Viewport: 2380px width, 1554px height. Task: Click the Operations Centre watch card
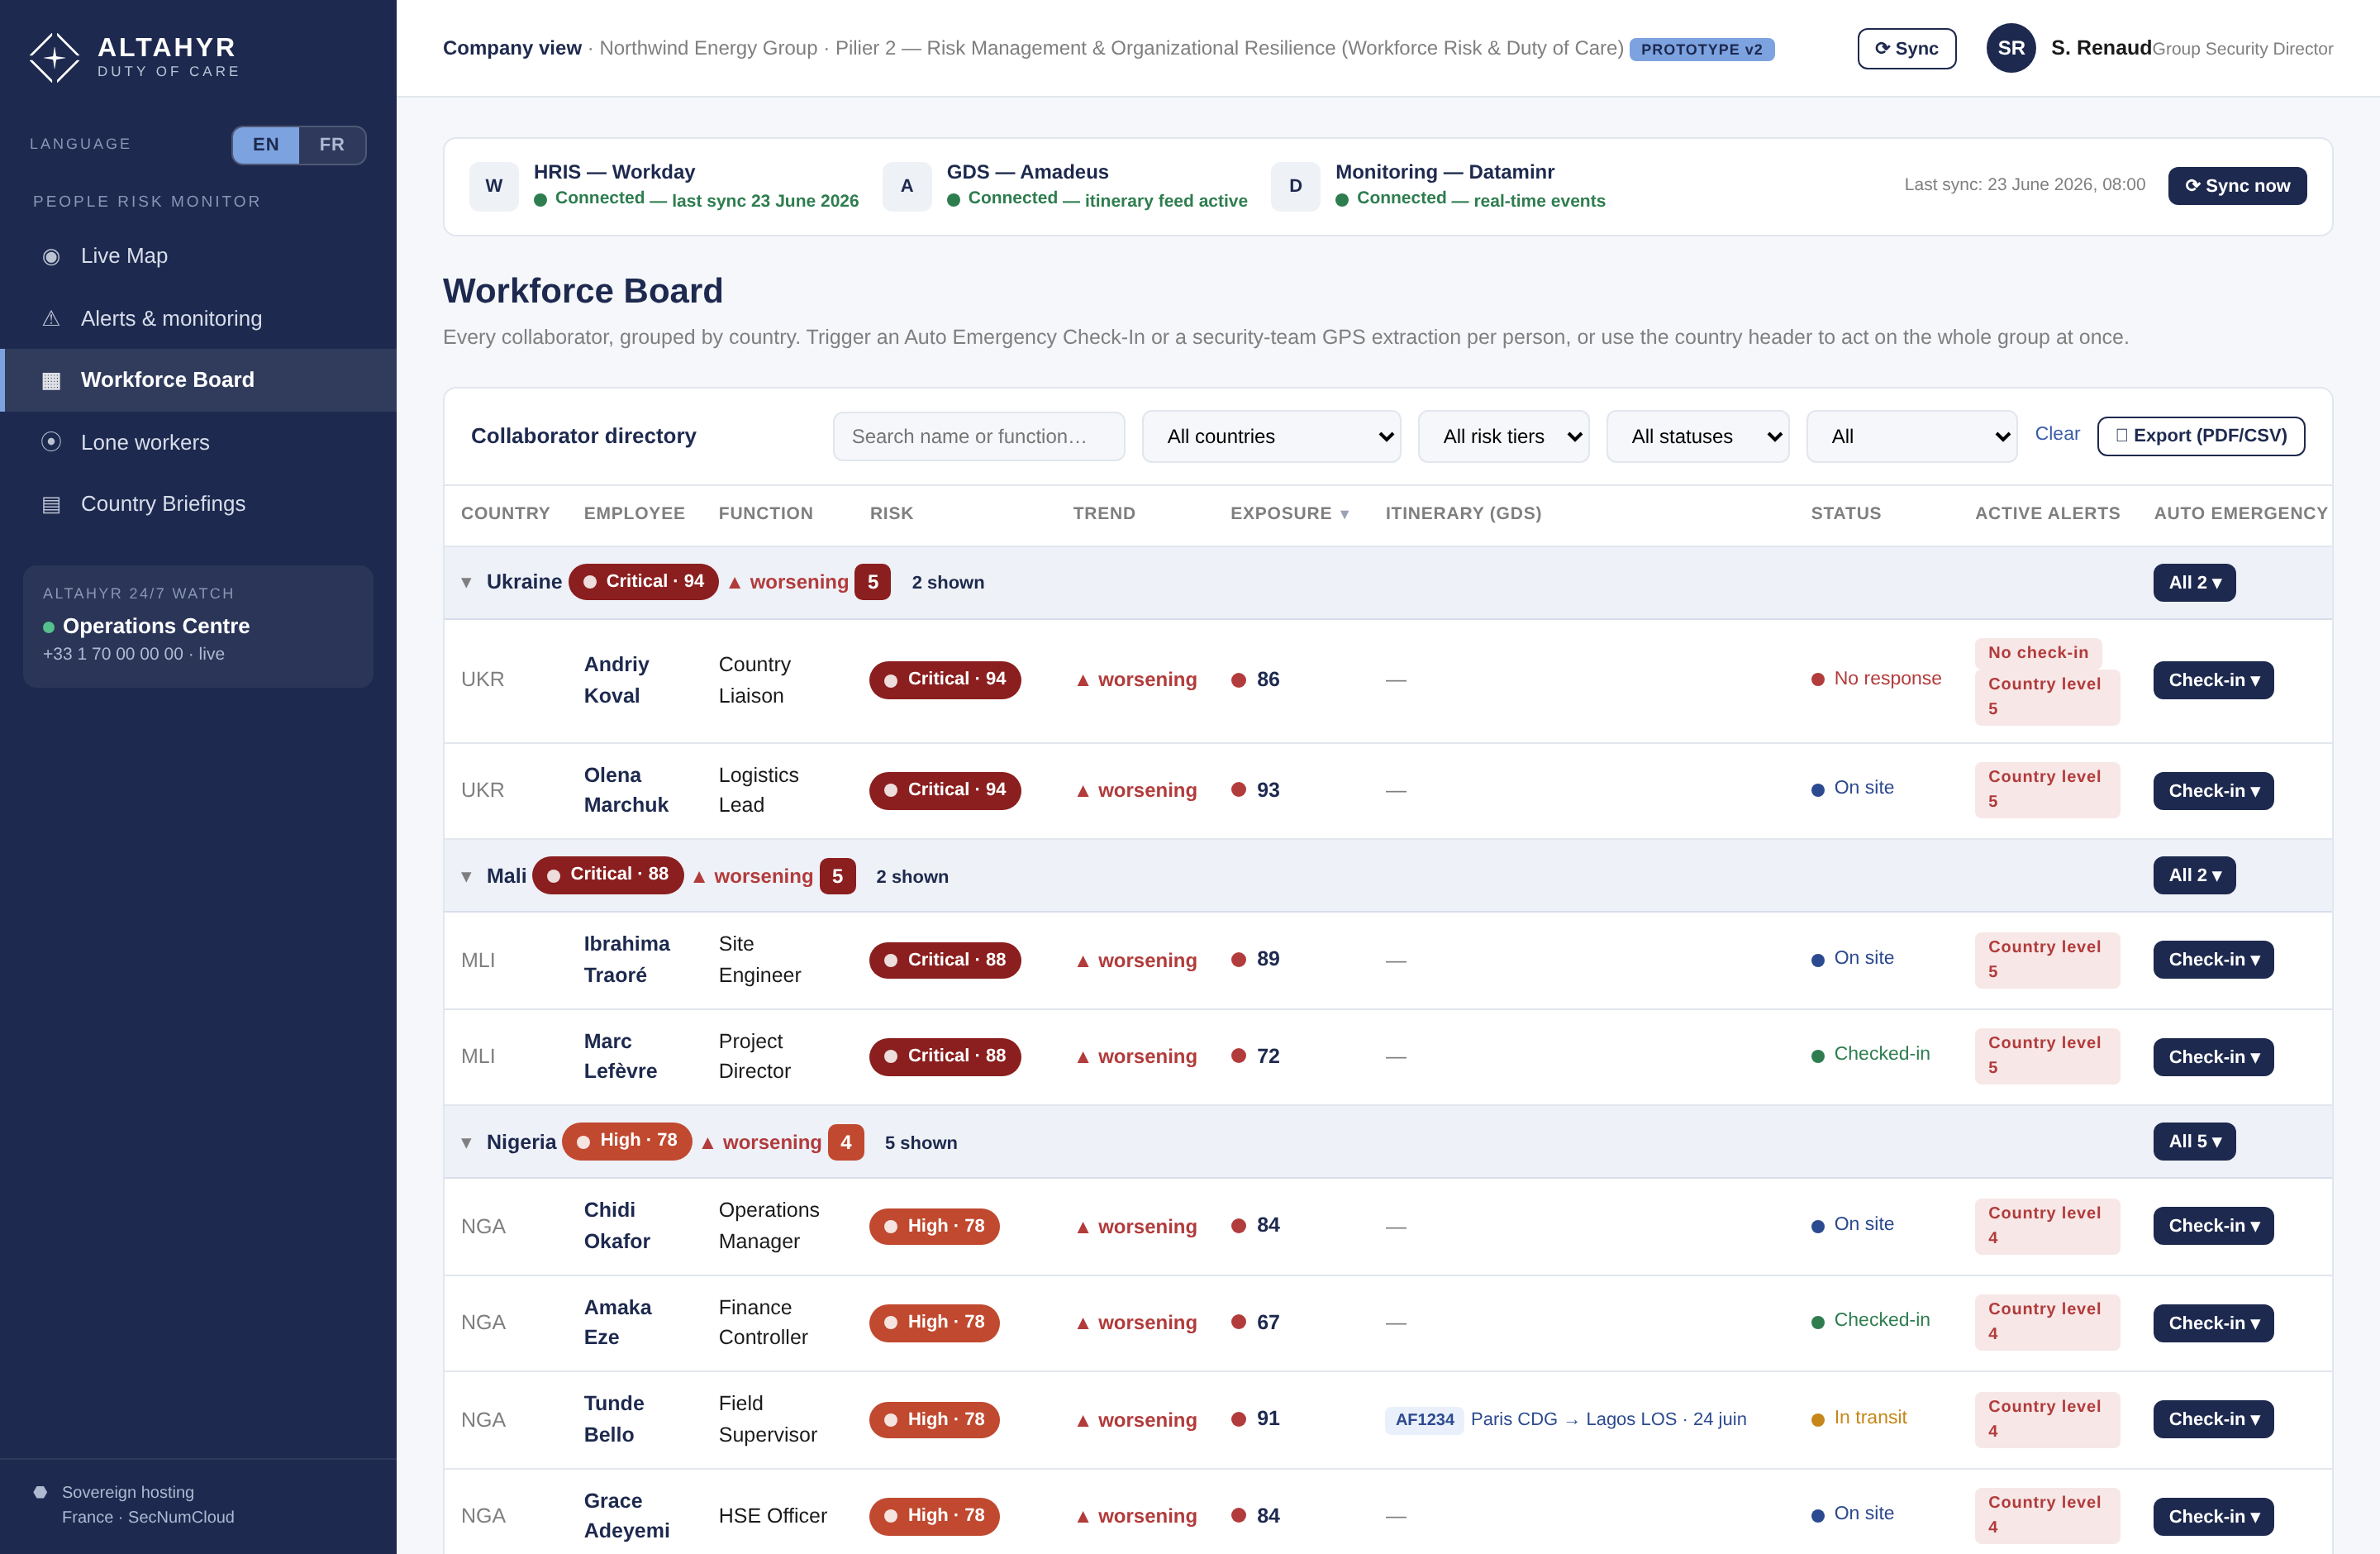click(198, 626)
